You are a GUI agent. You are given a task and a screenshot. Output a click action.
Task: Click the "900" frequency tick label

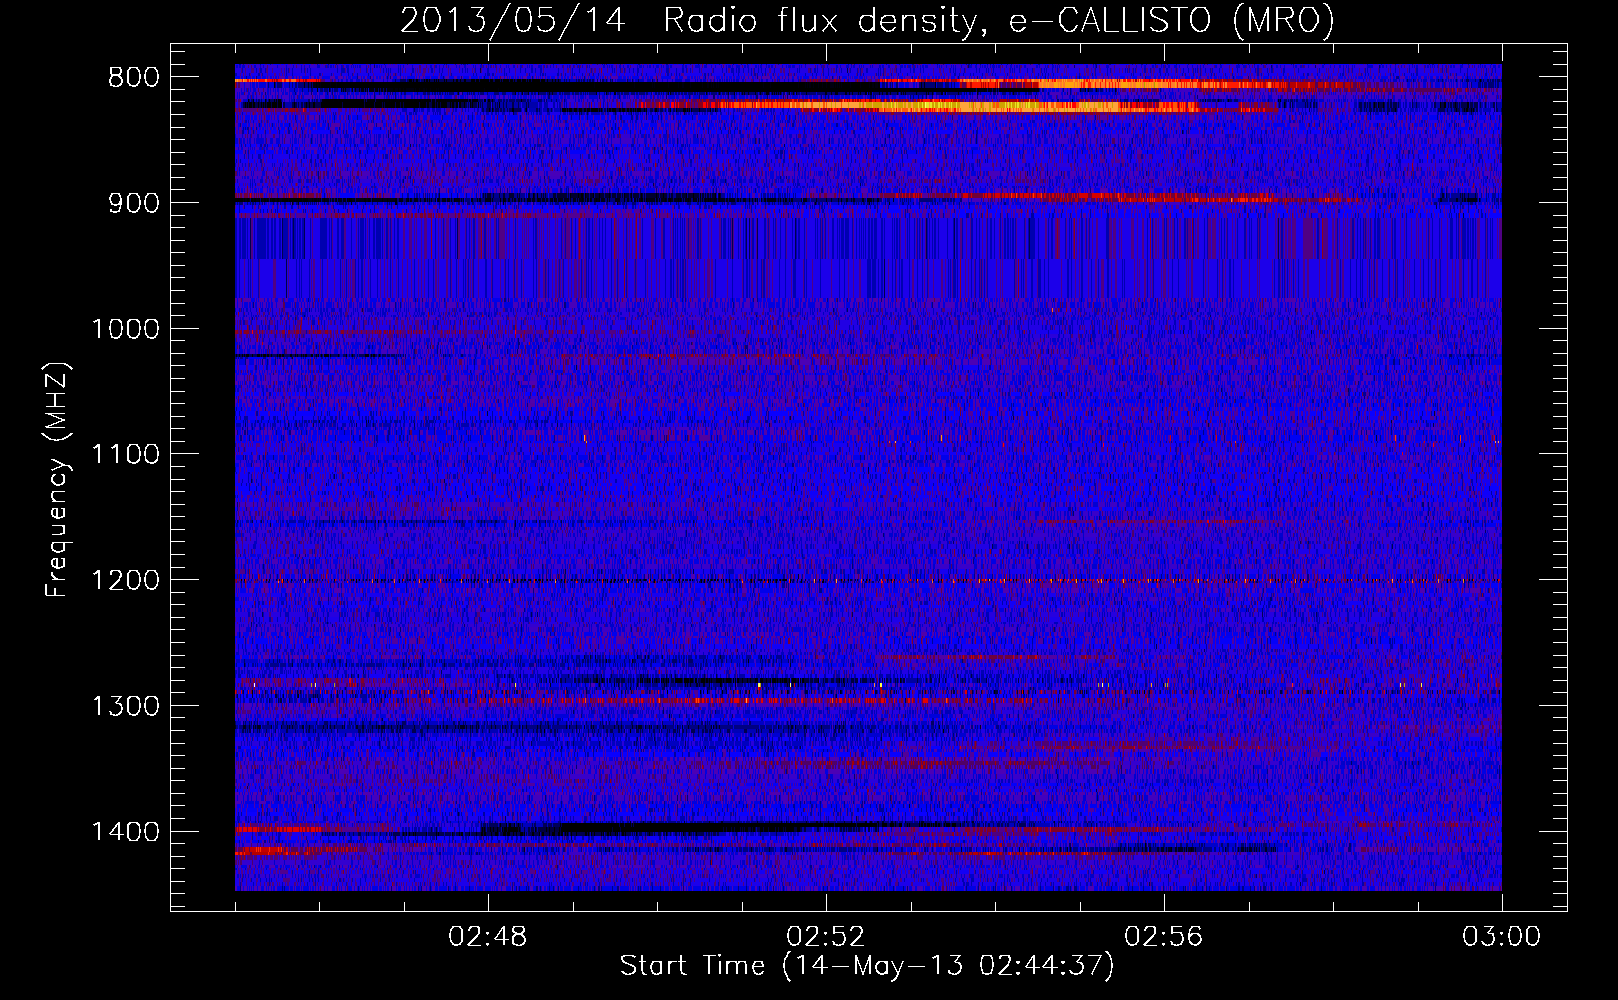pos(133,203)
